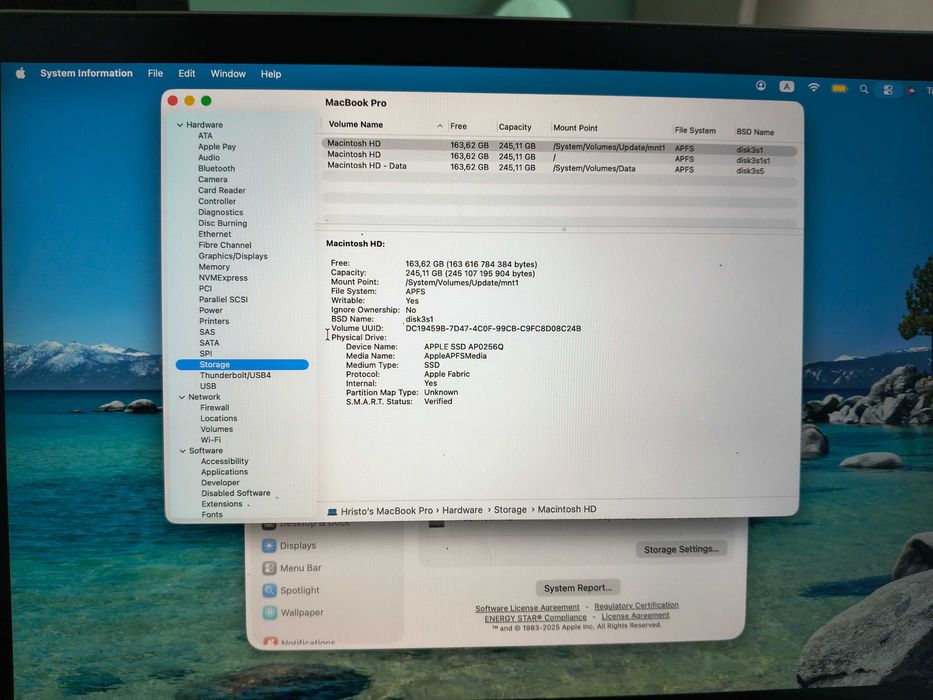Screen dimensions: 933x700
Task: Select NVMExpress in the sidebar
Action: coord(223,278)
